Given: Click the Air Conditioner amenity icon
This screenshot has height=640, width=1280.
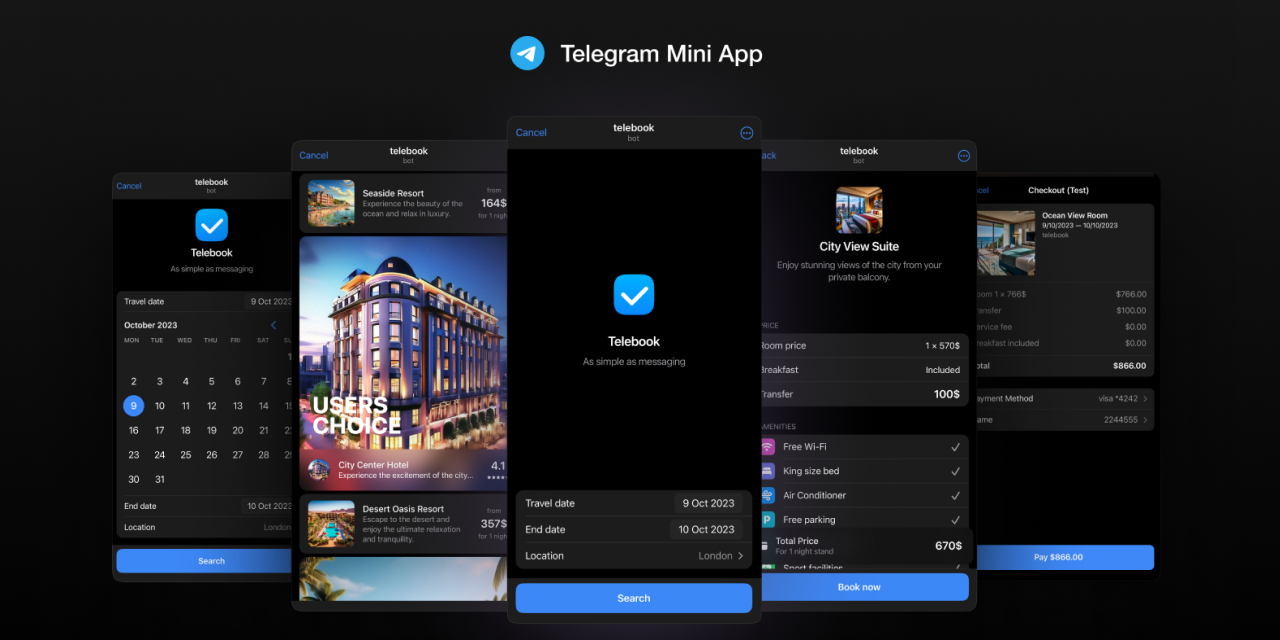Looking at the screenshot, I should [767, 495].
